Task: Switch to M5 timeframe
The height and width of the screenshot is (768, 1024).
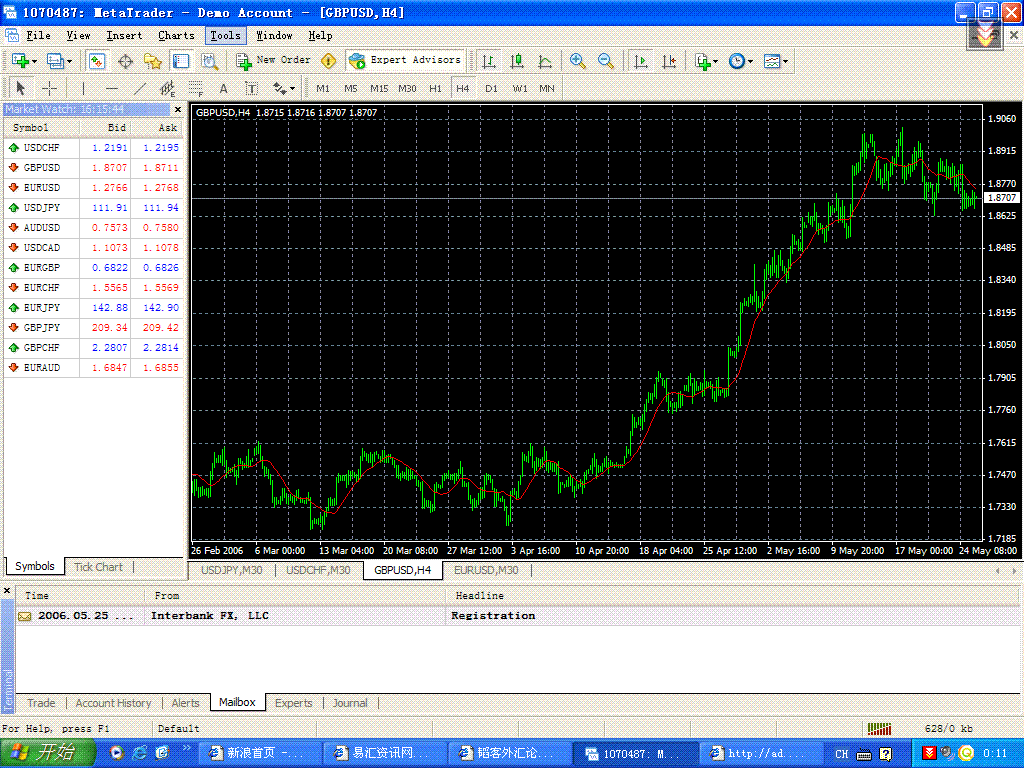Action: [351, 88]
